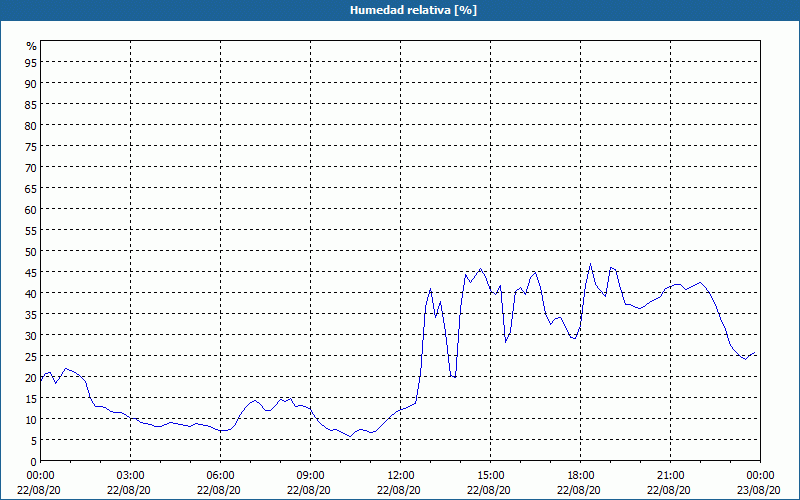The height and width of the screenshot is (500, 800).
Task: Click the y-axis value '0'
Action: click(34, 462)
